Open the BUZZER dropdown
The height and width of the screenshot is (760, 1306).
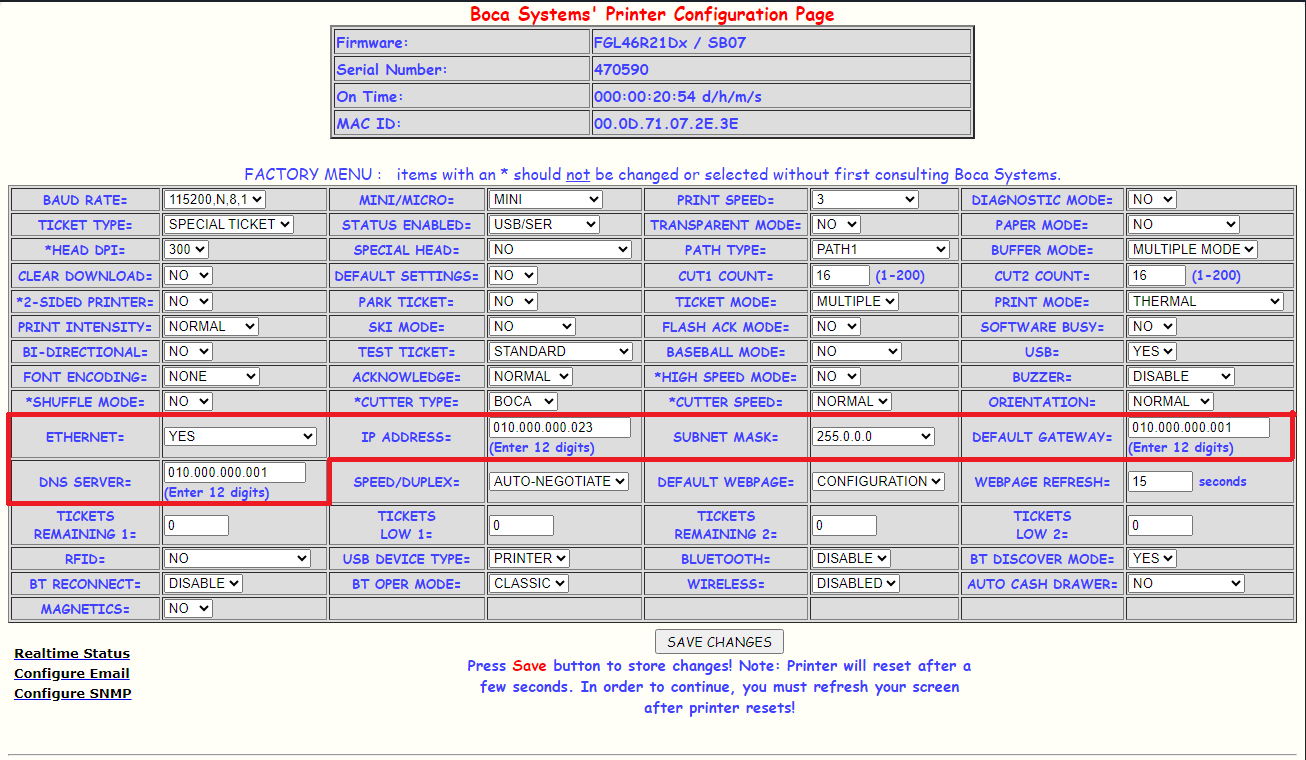click(x=1181, y=376)
